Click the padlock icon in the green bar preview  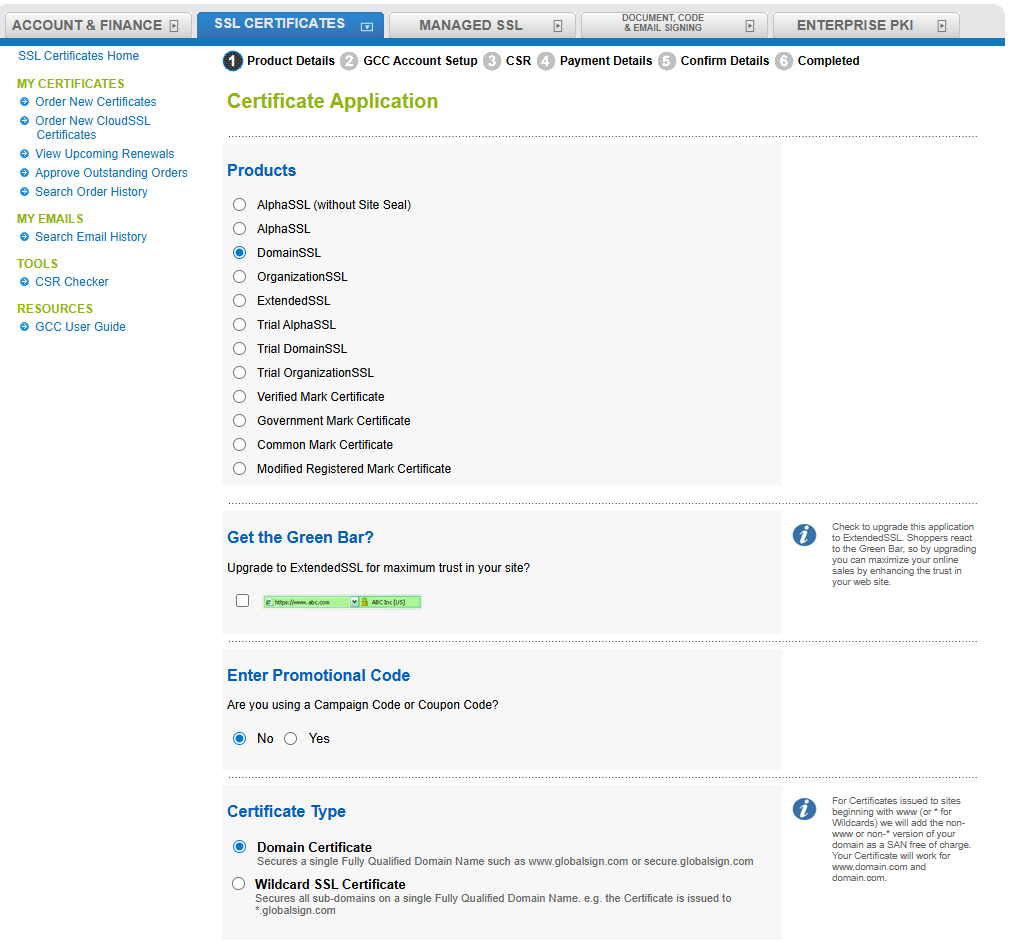tap(364, 601)
